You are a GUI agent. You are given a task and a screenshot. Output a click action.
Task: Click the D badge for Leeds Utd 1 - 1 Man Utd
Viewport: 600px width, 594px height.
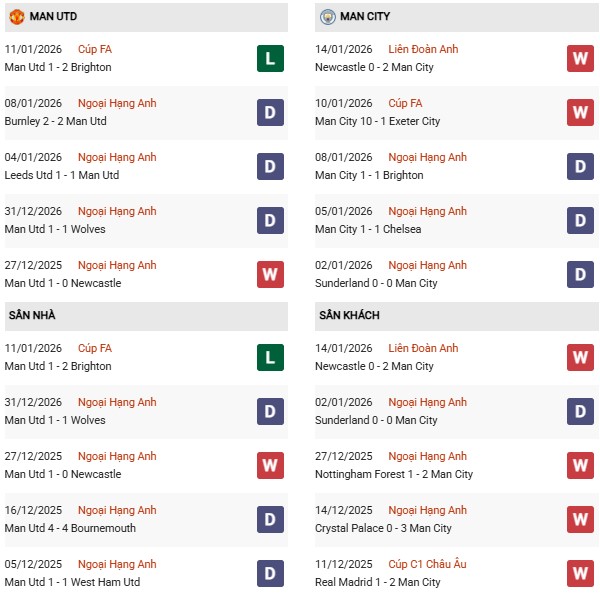click(x=269, y=167)
